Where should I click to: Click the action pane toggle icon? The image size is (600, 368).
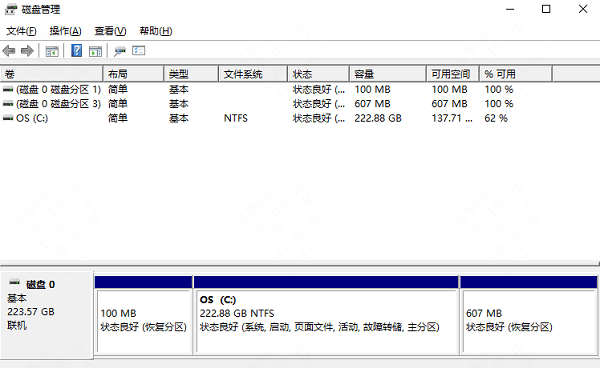pos(95,51)
